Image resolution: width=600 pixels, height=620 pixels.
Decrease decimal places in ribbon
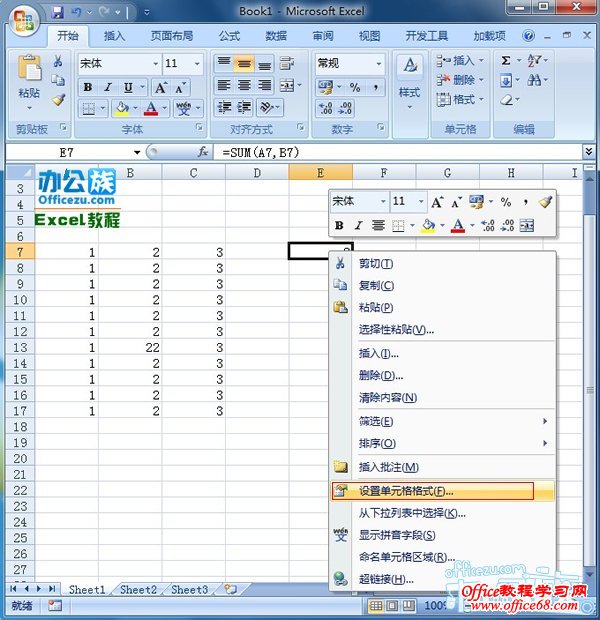coord(344,108)
